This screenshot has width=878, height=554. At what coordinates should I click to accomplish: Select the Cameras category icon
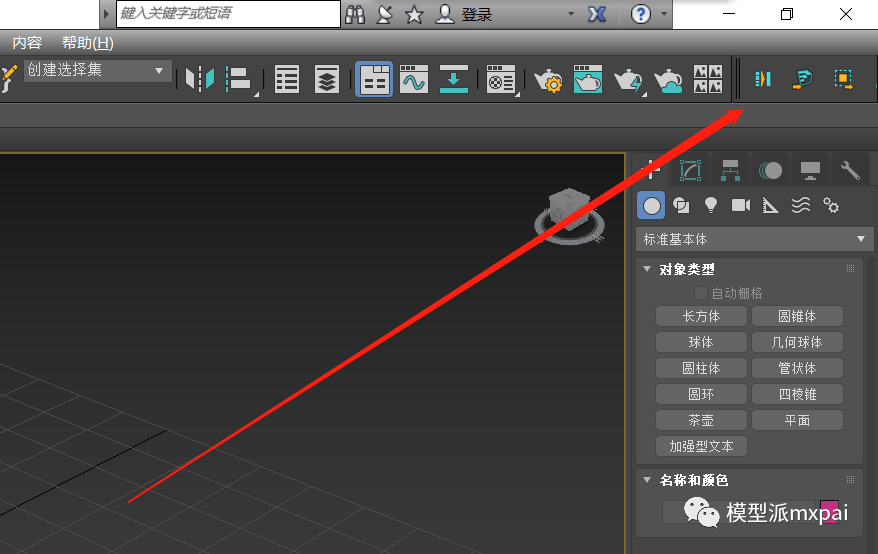(741, 206)
